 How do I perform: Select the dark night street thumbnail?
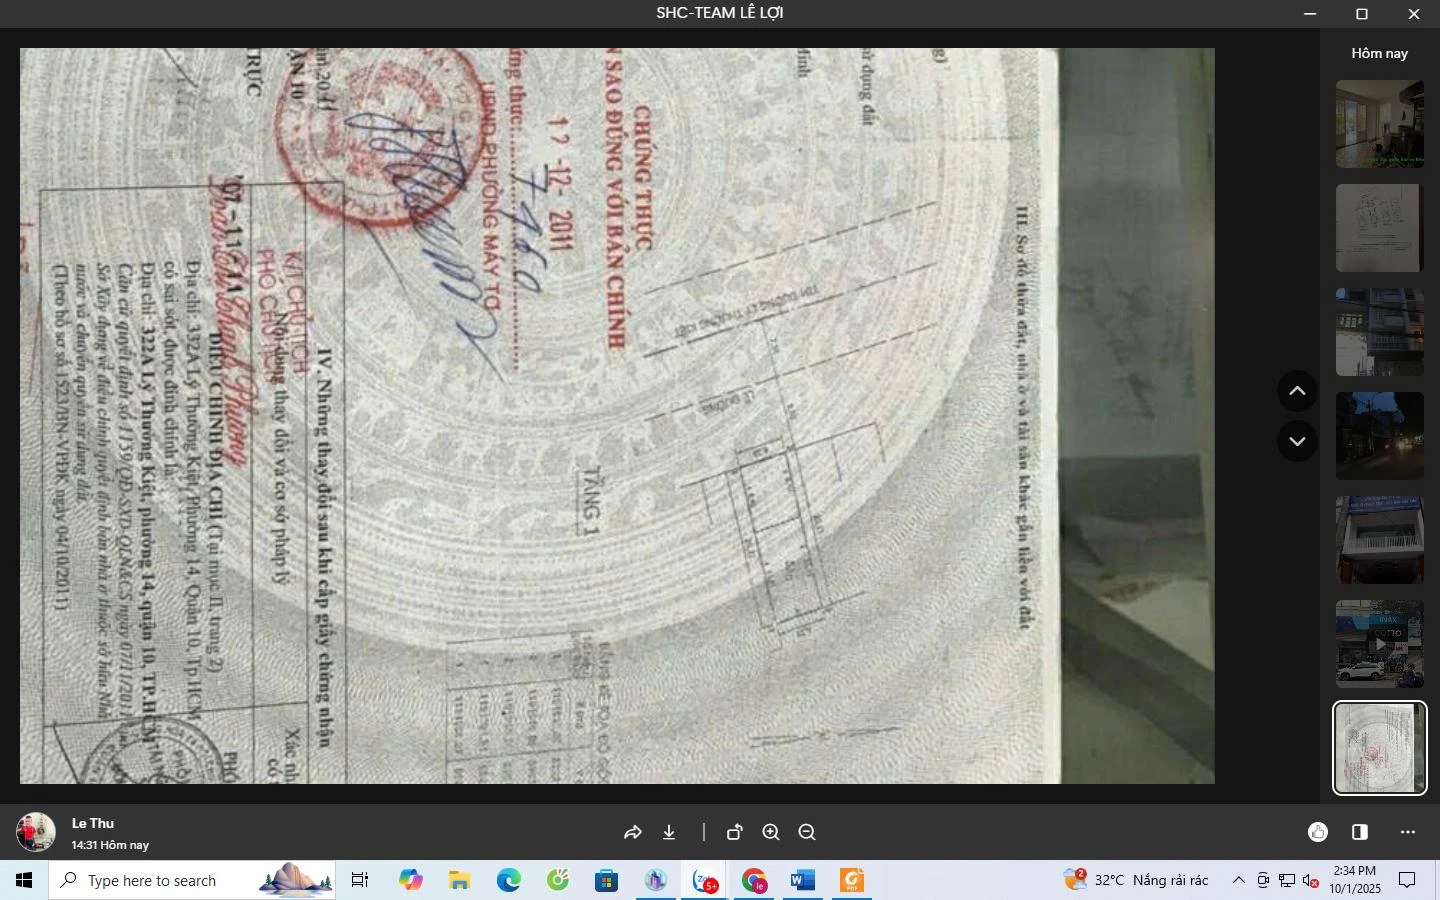coord(1380,436)
